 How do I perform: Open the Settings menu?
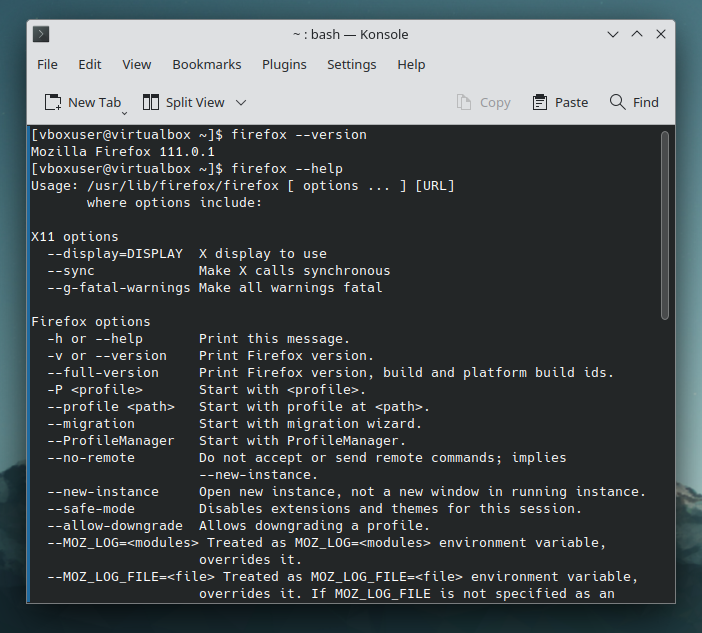(x=352, y=64)
